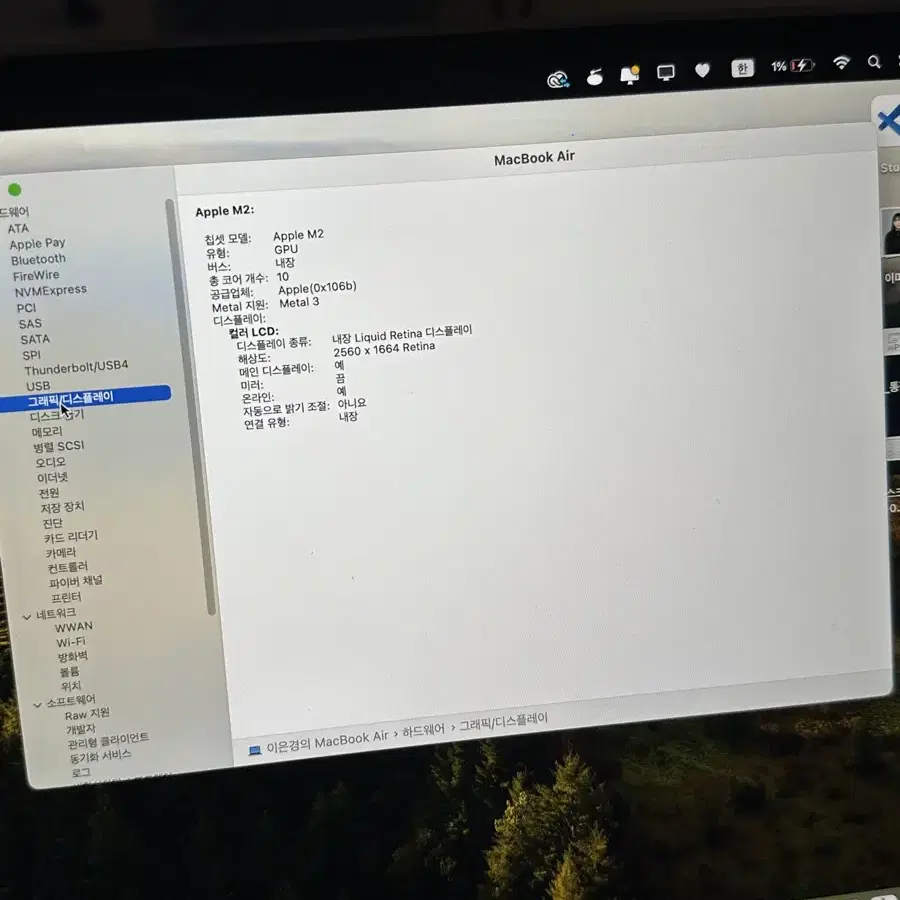
Task: Open Raw 지원 under 소프트웨어
Action: (x=87, y=715)
